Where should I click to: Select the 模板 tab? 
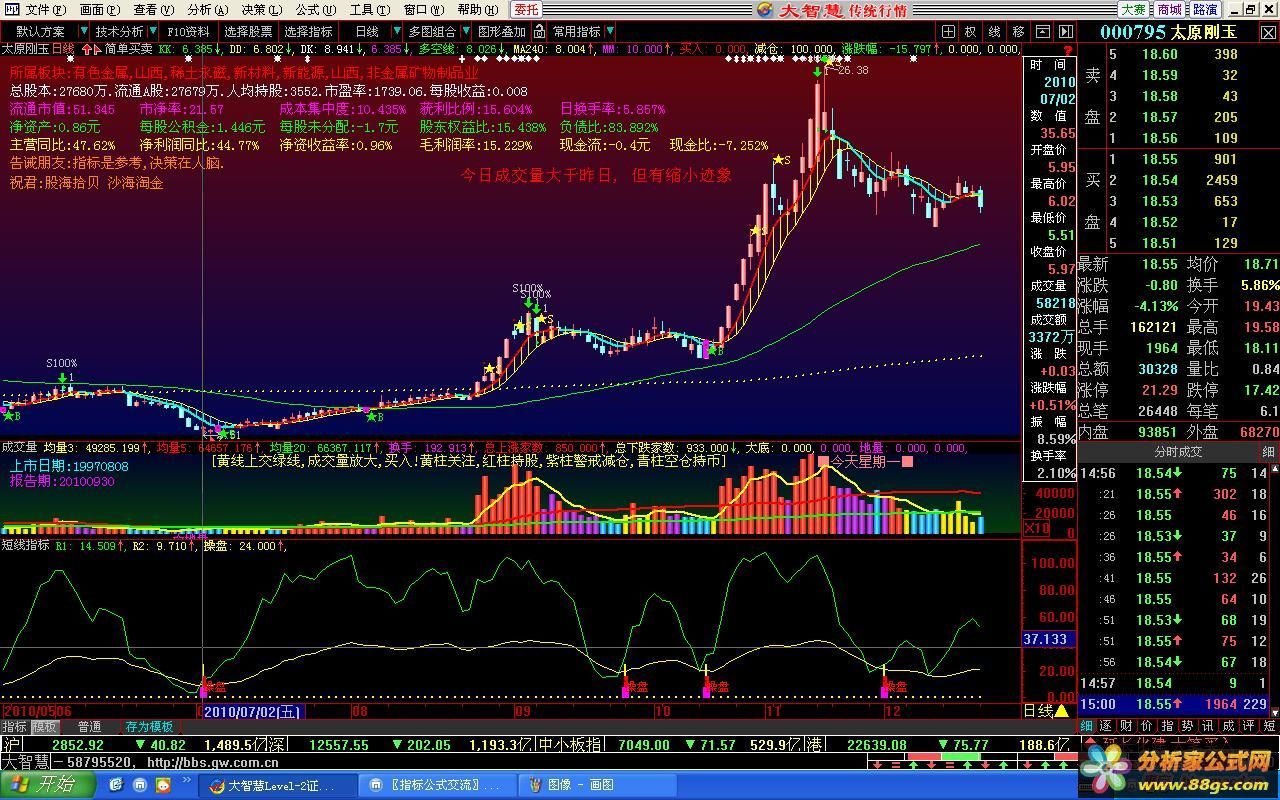coord(44,727)
